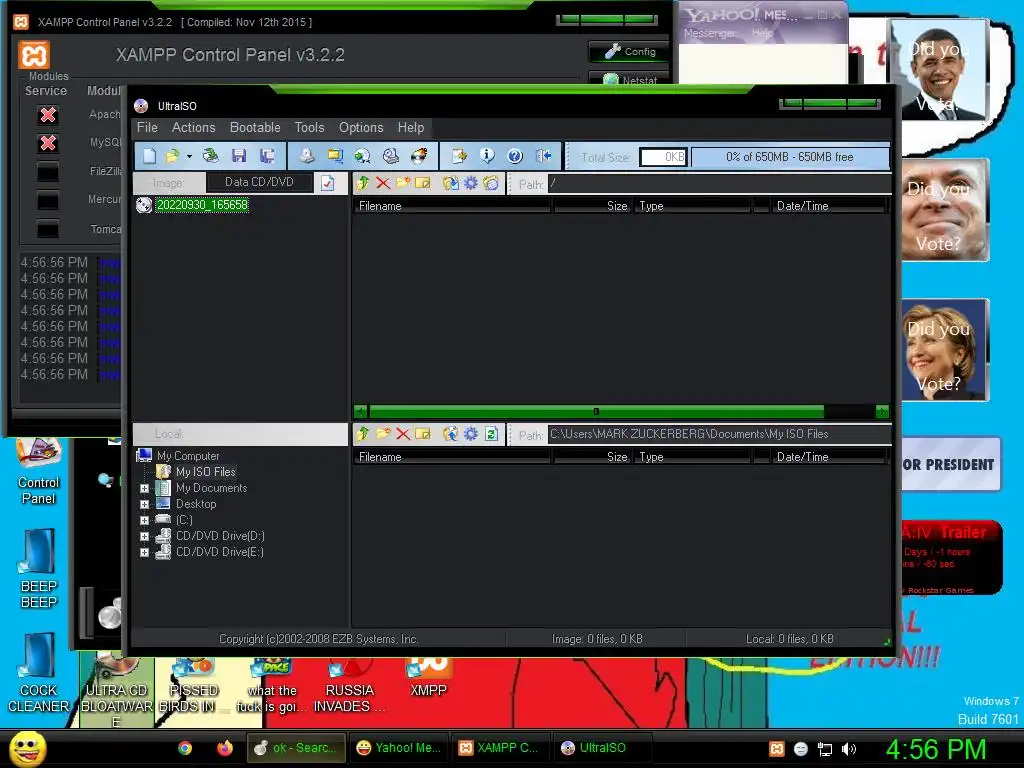This screenshot has height=768, width=1024.
Task: Click the blue question mark Help icon
Action: pos(515,156)
